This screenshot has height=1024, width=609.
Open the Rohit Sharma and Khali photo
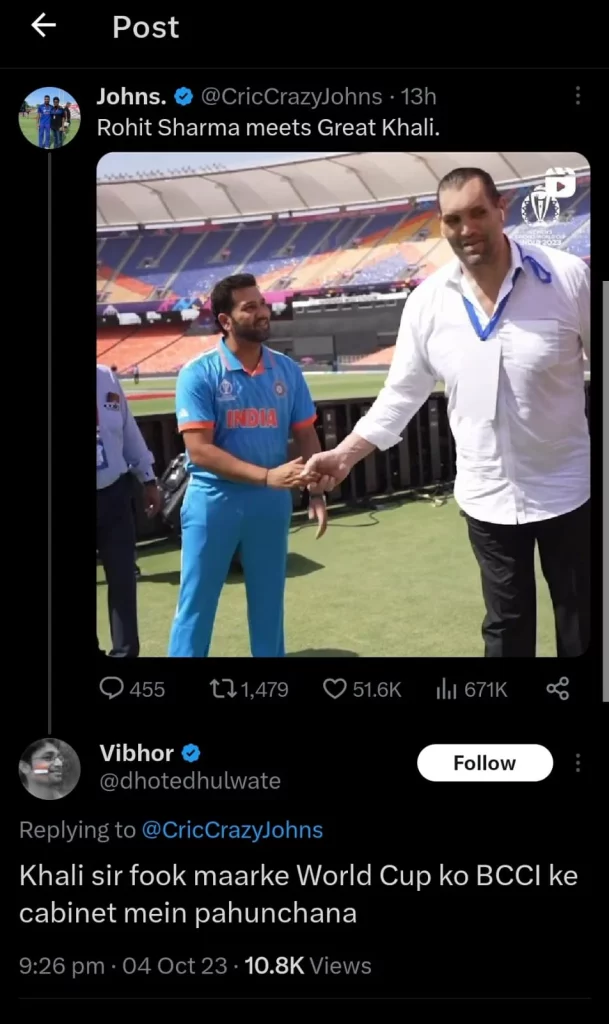tap(343, 404)
